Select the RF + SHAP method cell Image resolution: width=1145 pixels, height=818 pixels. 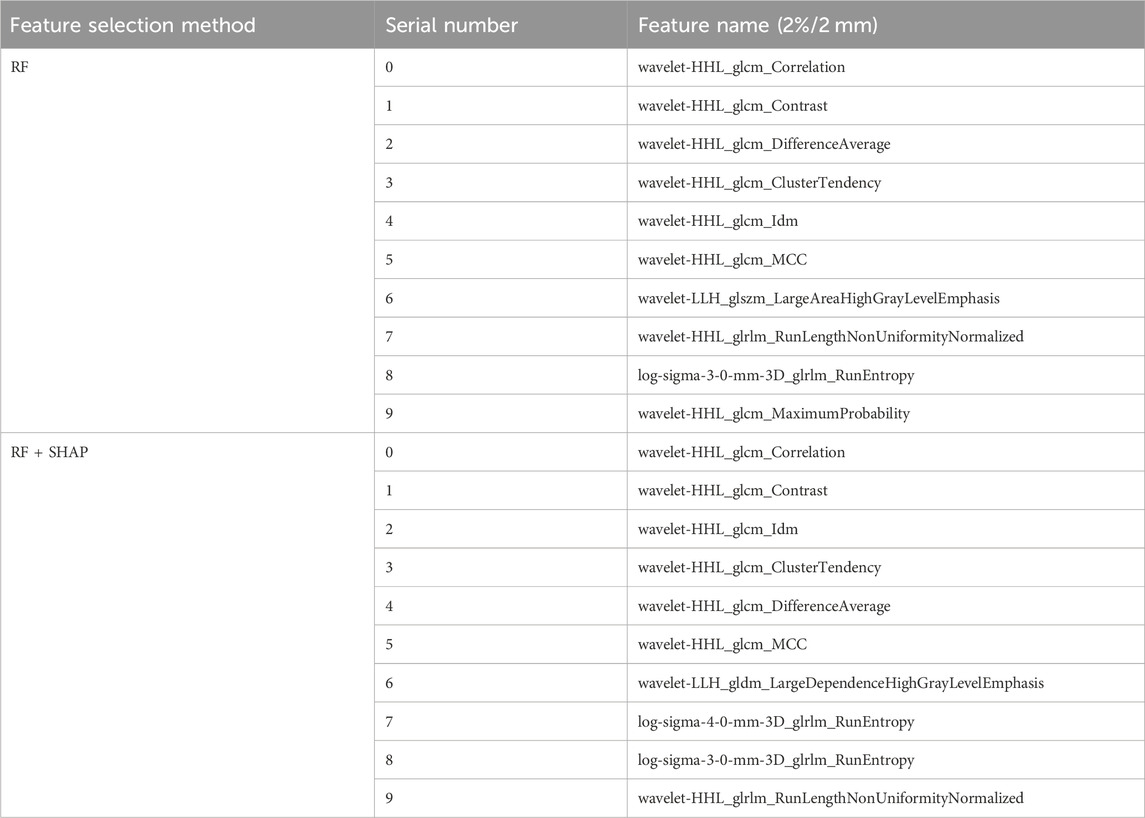pos(187,625)
